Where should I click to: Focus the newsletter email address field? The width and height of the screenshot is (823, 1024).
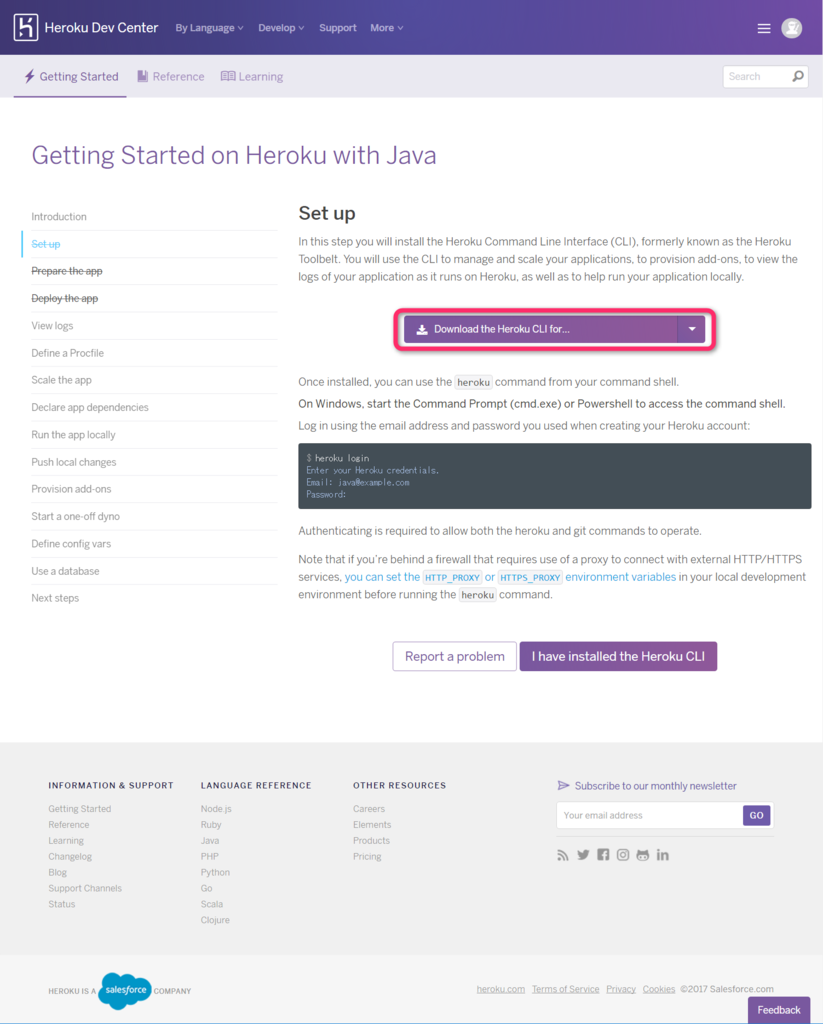coord(649,815)
